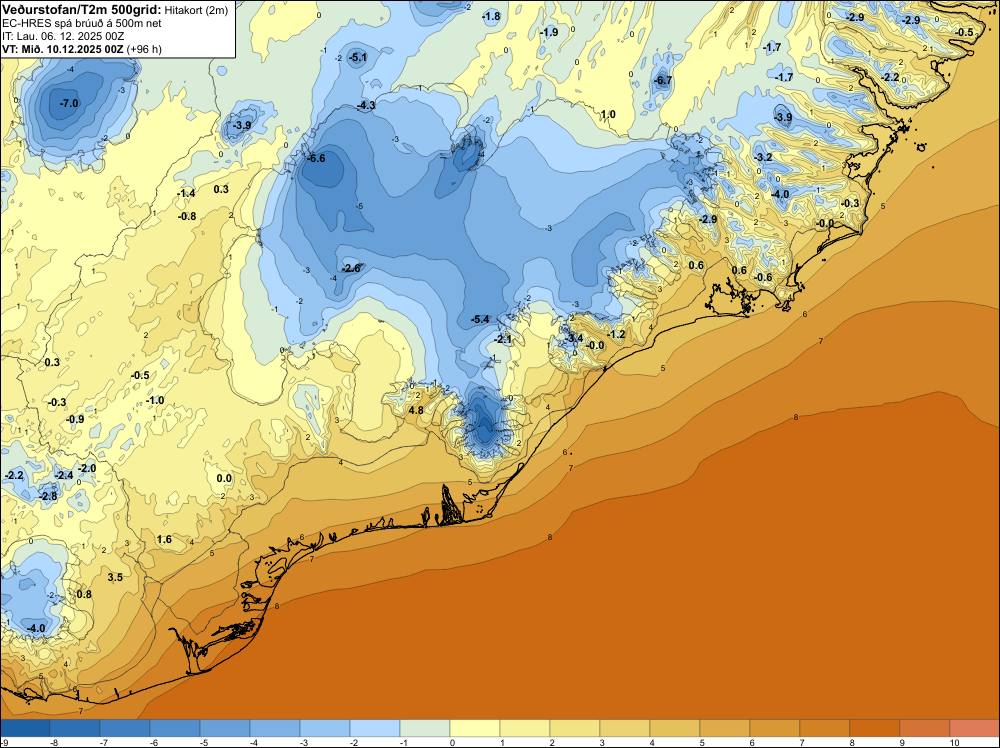Viewport: 1000px width, 748px height.
Task: Select the '-1.8' value at the top
Action: coord(491,17)
